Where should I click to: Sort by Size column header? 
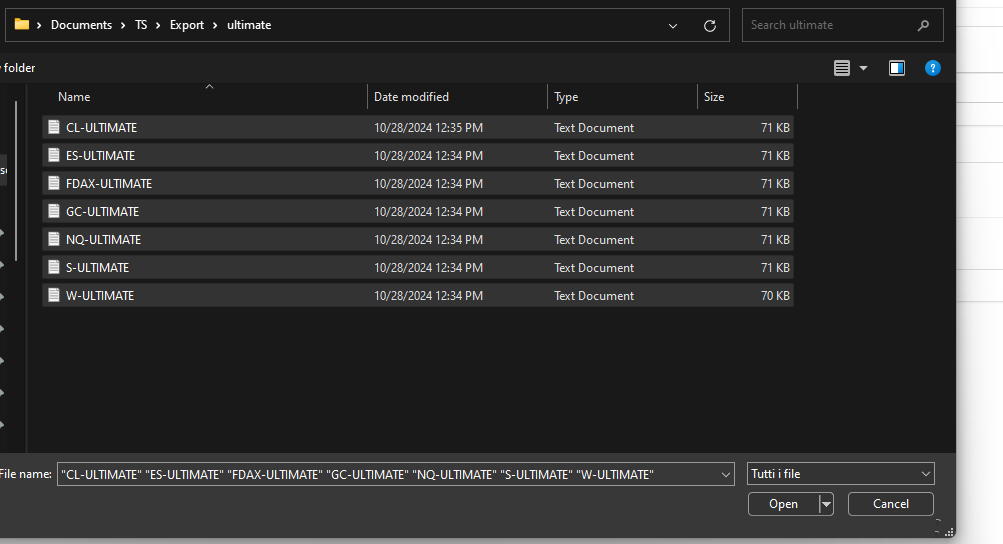point(714,97)
